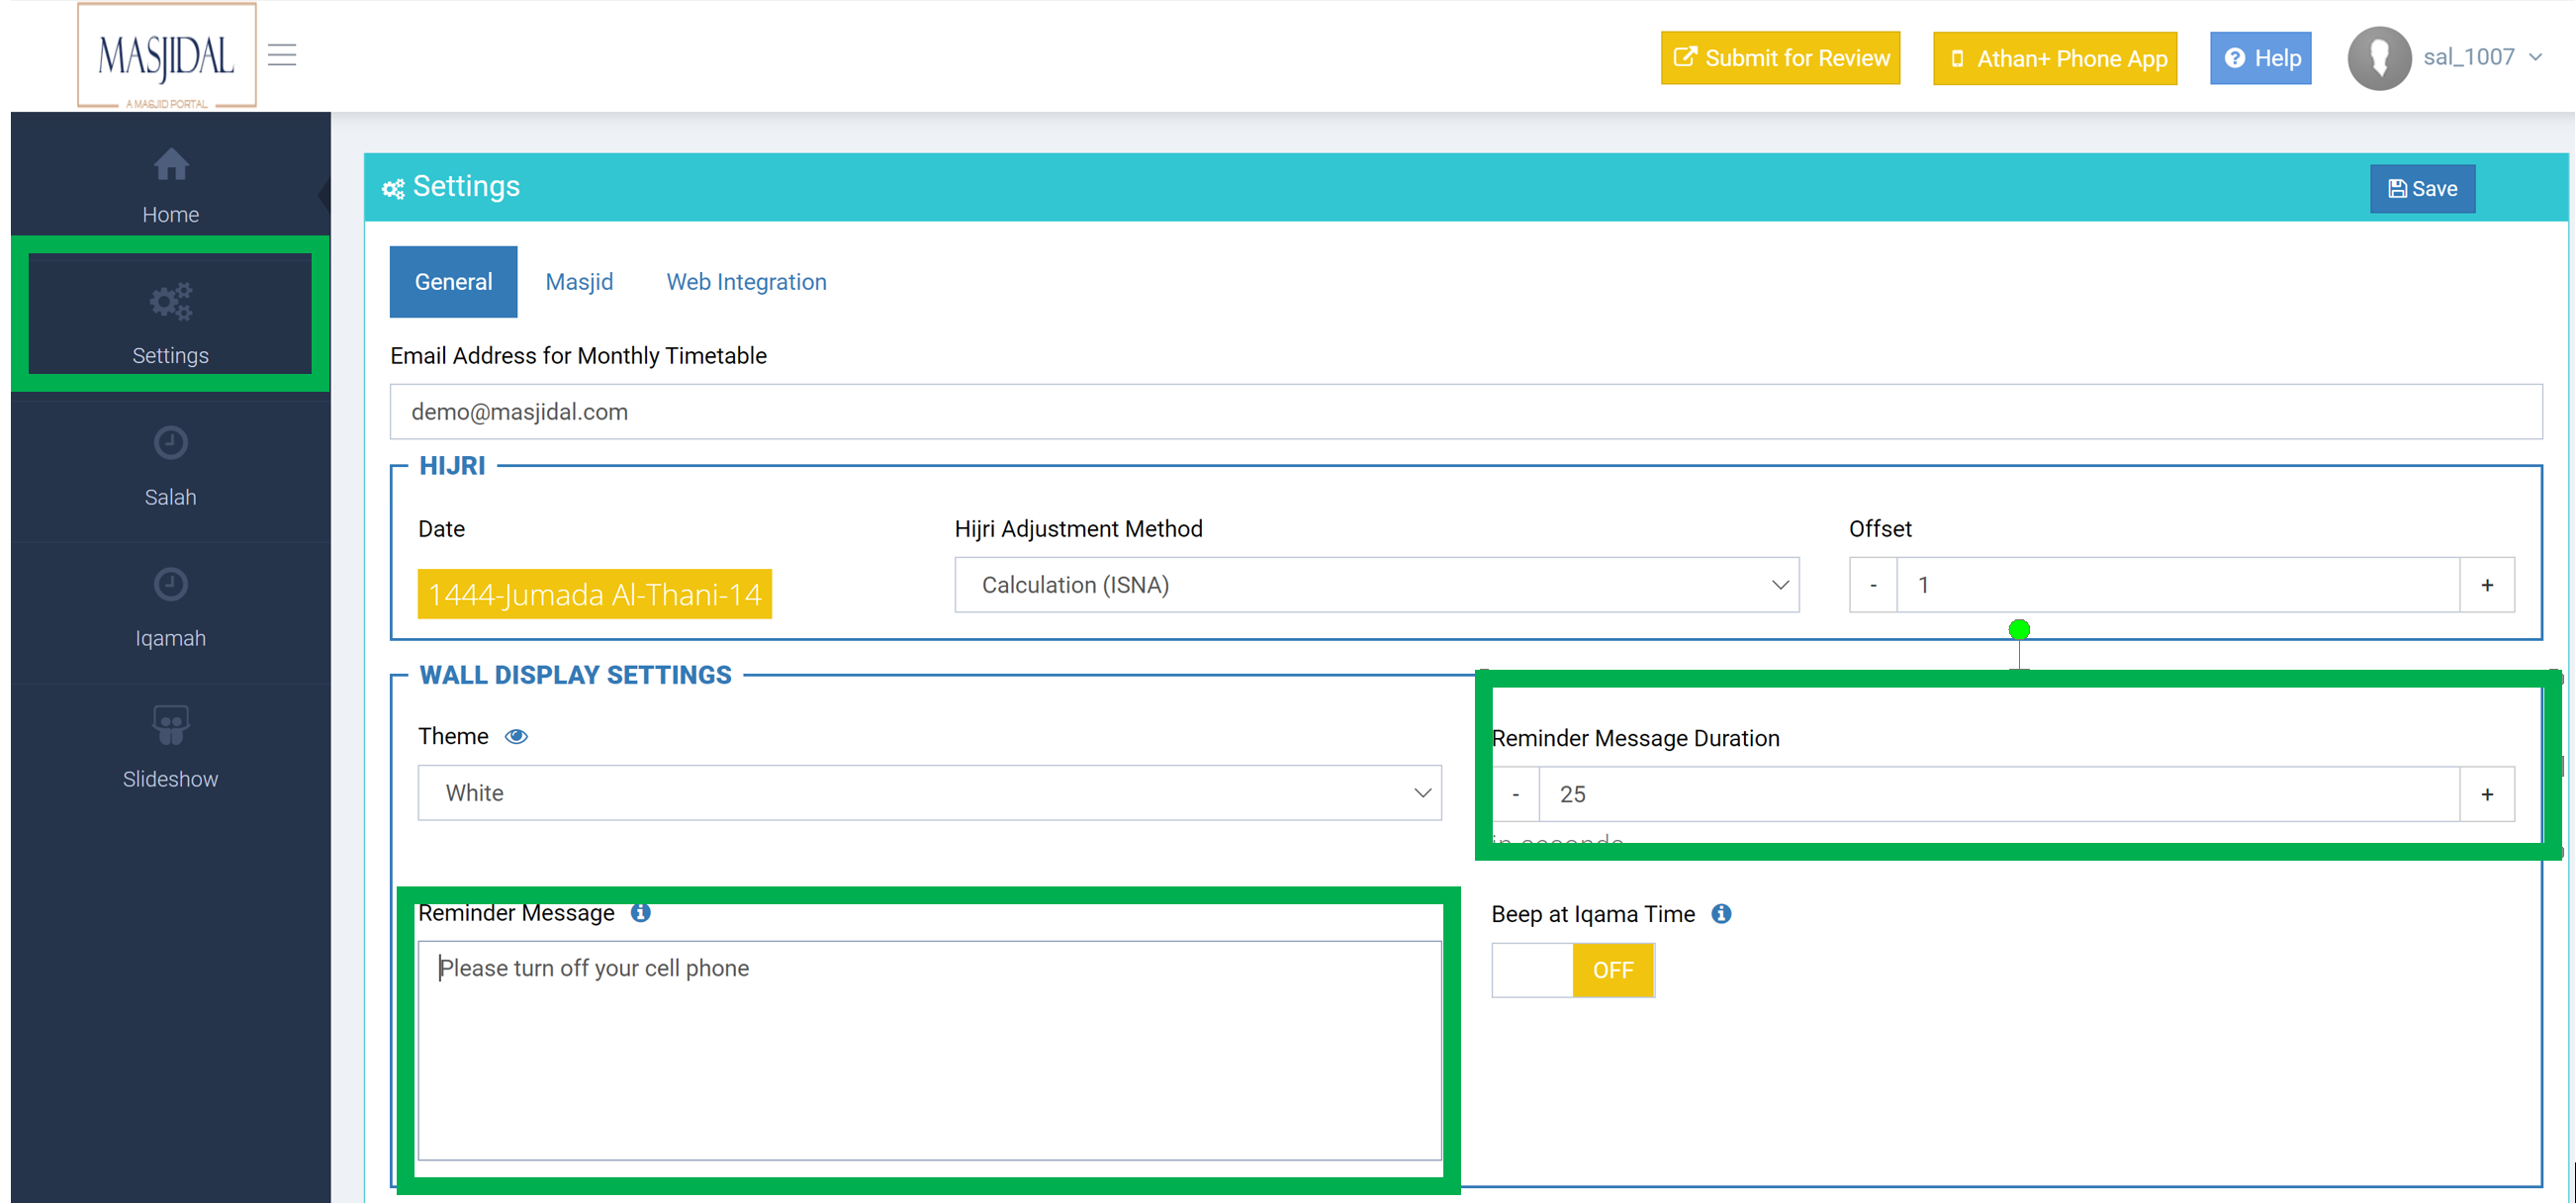Switch to the Web Integration tab
2576x1203 pixels.
[x=746, y=283]
